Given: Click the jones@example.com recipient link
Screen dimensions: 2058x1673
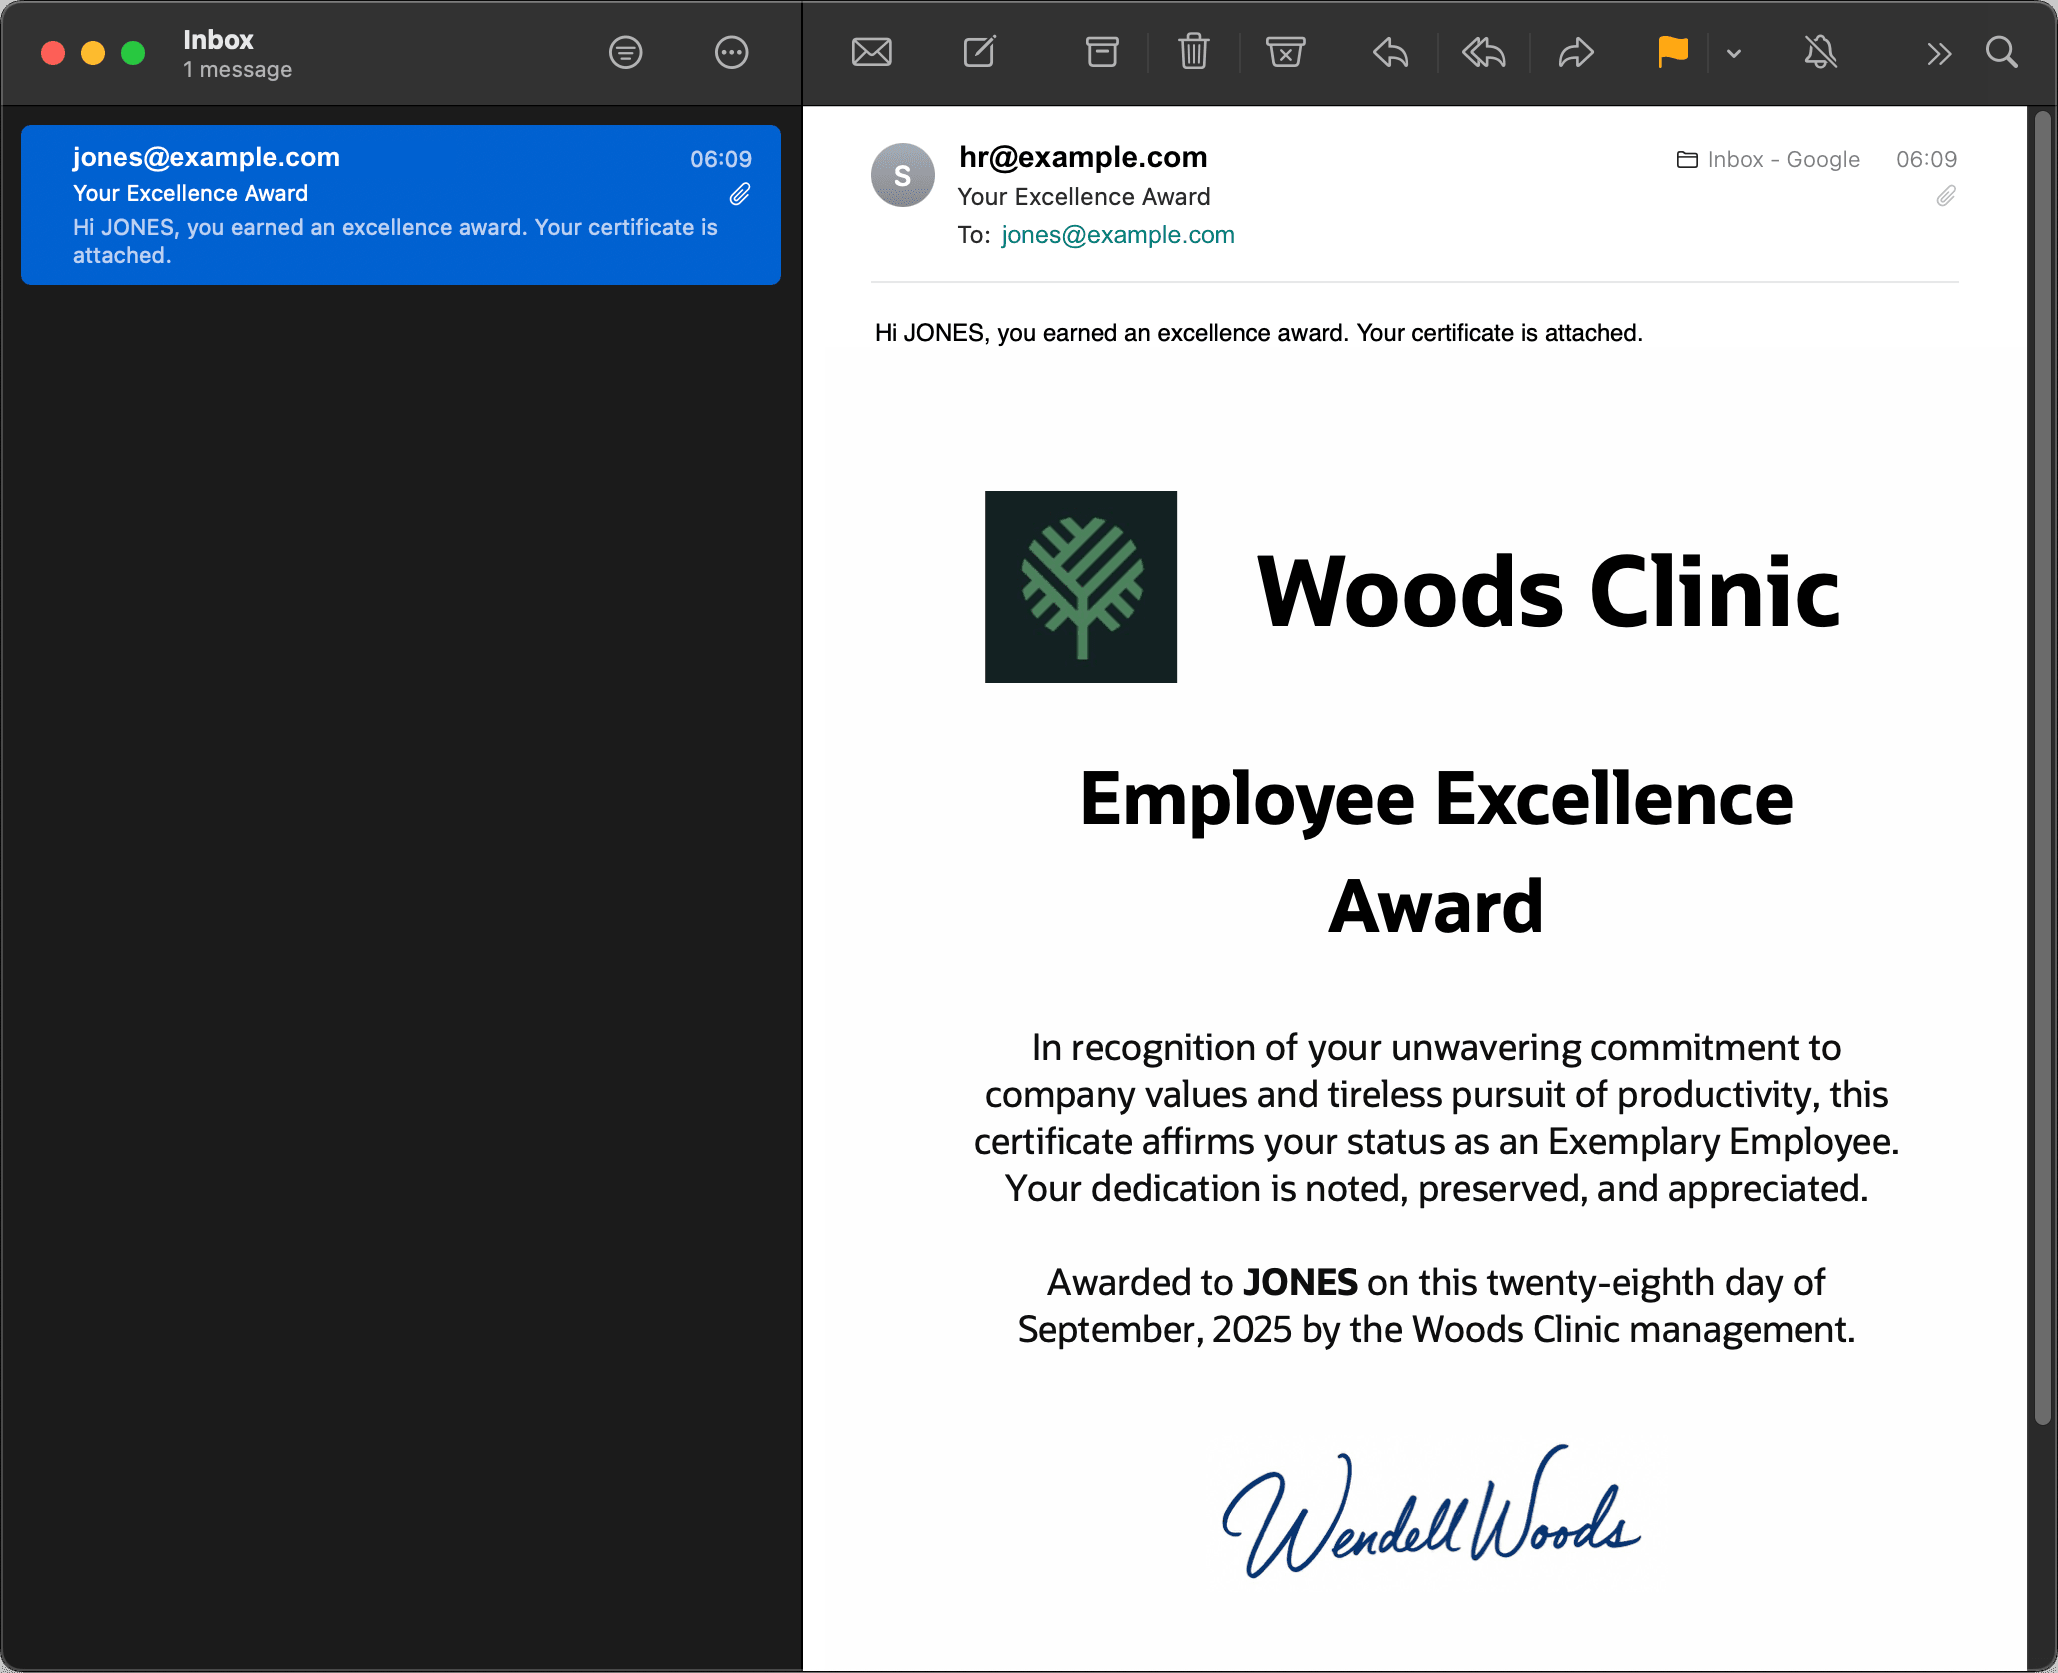Looking at the screenshot, I should [x=1118, y=235].
